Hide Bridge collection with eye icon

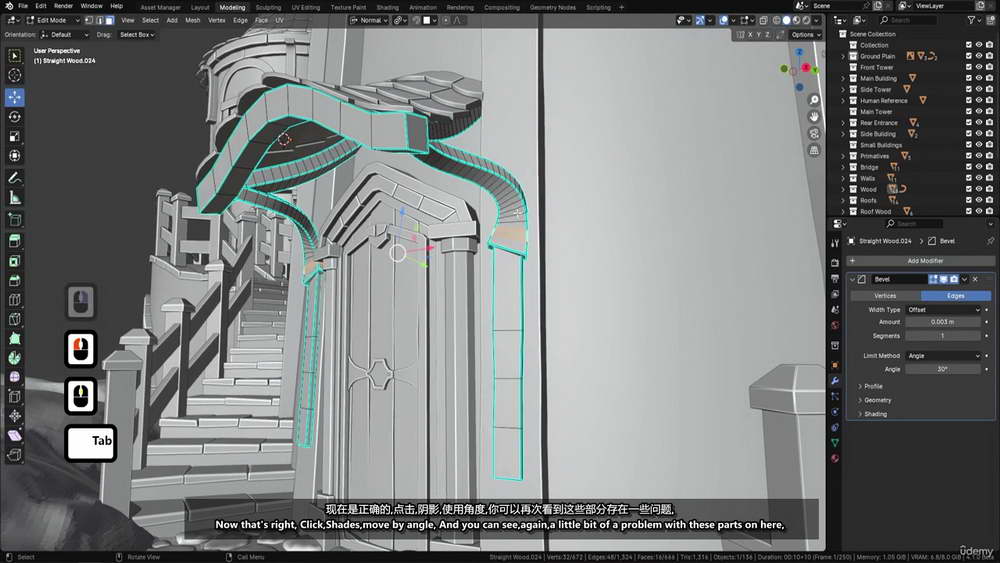point(979,167)
